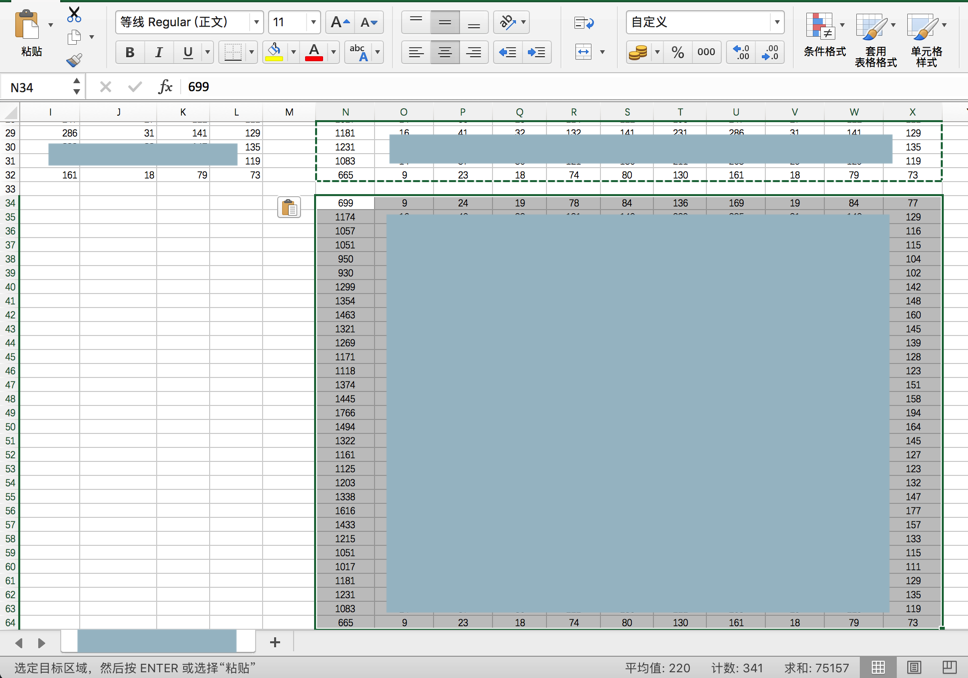Image resolution: width=968 pixels, height=678 pixels.
Task: Click the Cut scissors icon
Action: (74, 14)
